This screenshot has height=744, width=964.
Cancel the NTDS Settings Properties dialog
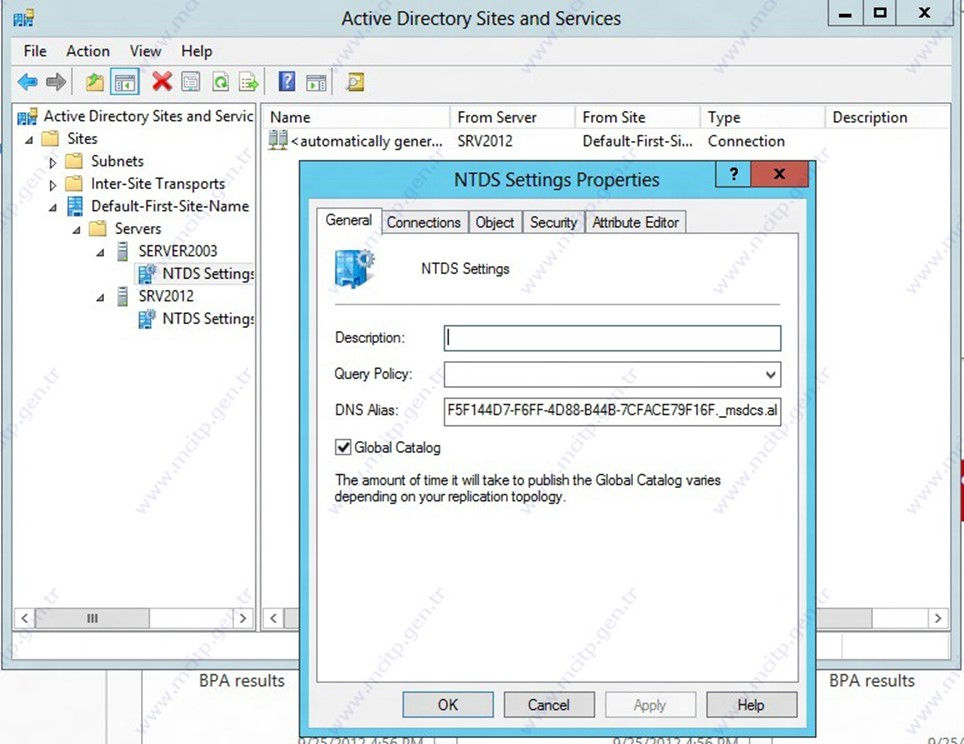(x=548, y=705)
